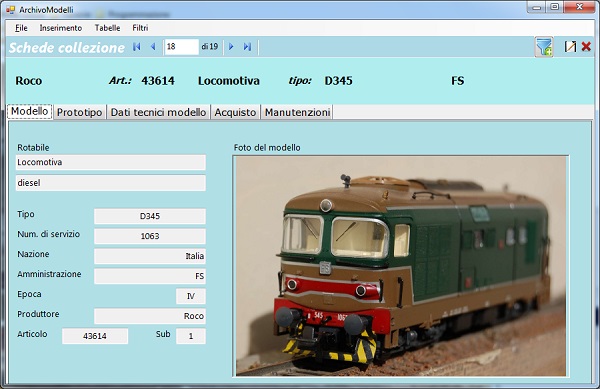Open the Tabelle menu
Image resolution: width=600 pixels, height=389 pixels.
pyautogui.click(x=107, y=28)
